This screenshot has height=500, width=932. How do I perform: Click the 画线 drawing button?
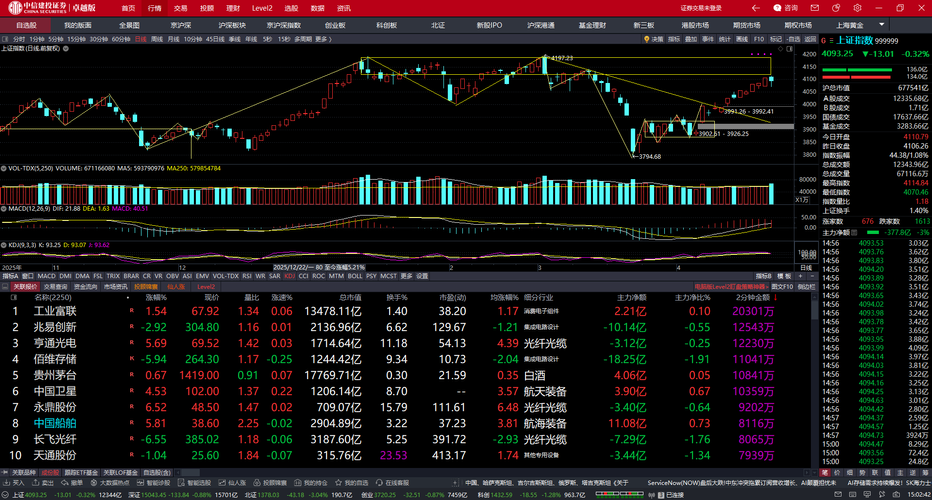(x=742, y=39)
